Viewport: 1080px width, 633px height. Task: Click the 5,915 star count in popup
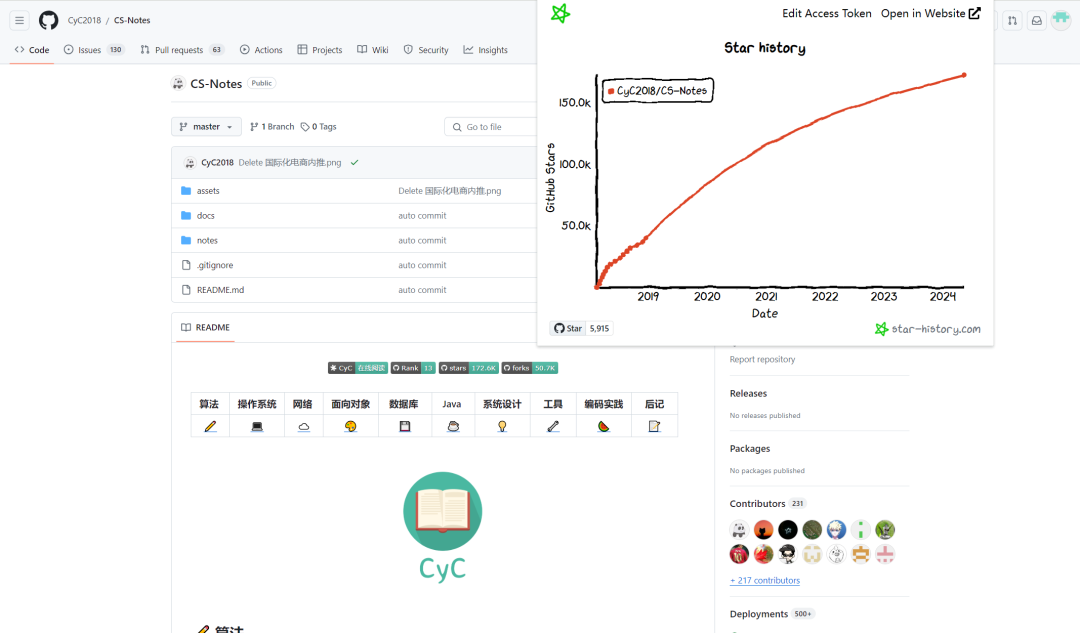click(x=599, y=329)
